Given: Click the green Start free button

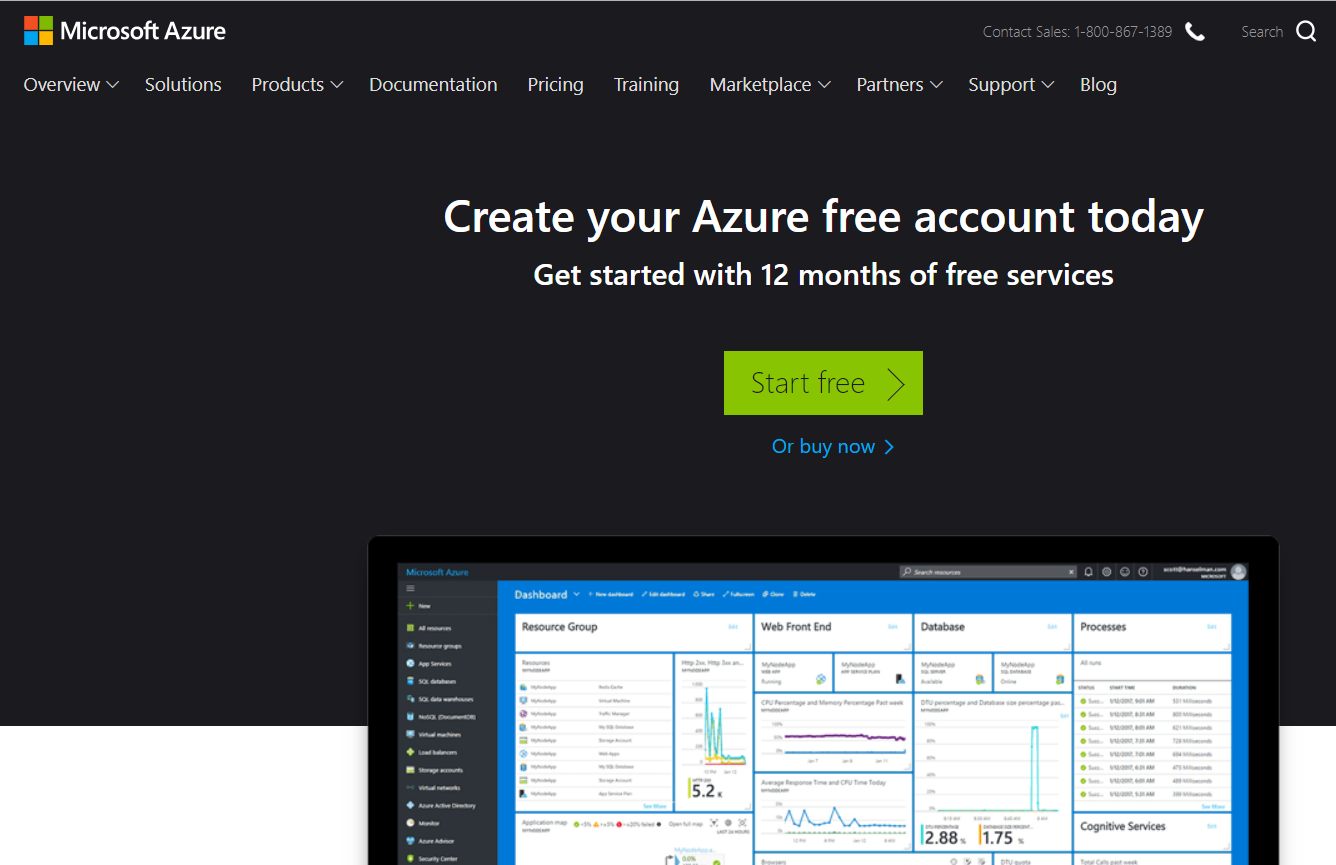Looking at the screenshot, I should 823,383.
